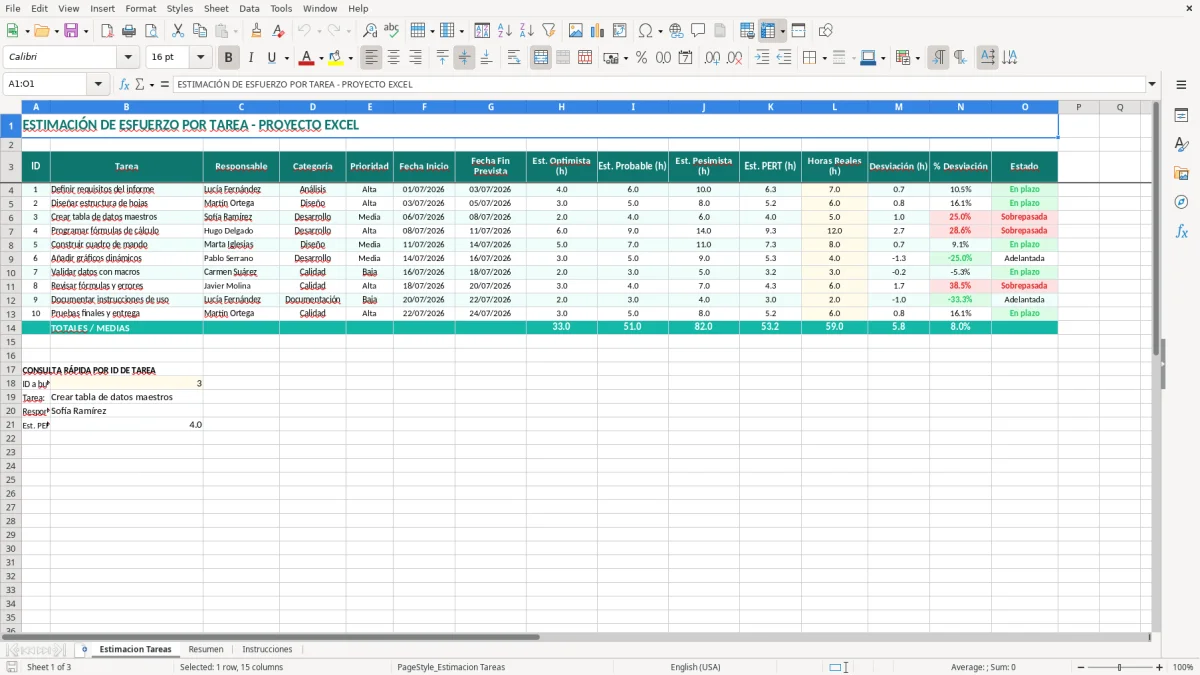The width and height of the screenshot is (1200, 675).
Task: Click the Define Print Area icon
Action: pos(747,31)
